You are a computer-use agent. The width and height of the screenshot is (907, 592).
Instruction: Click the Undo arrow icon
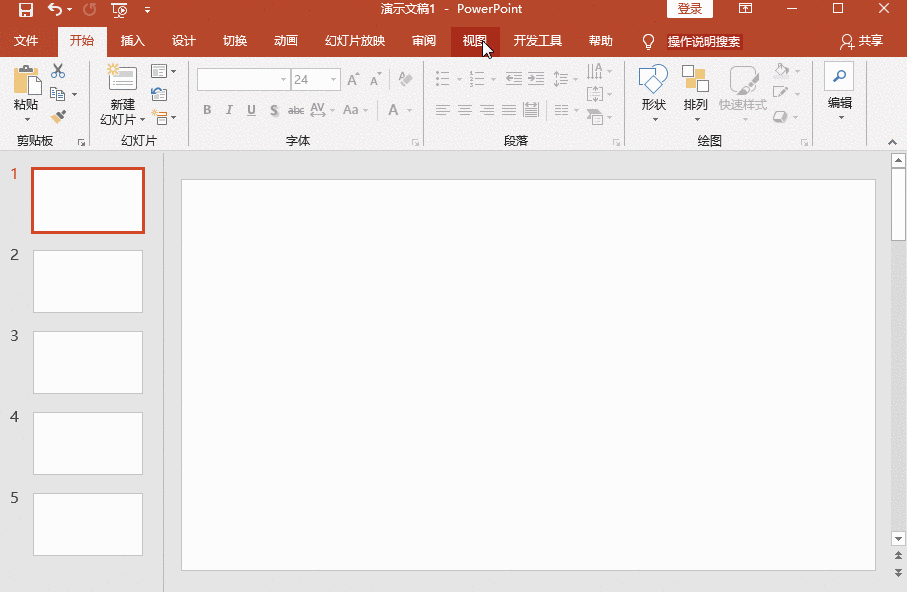[55, 10]
